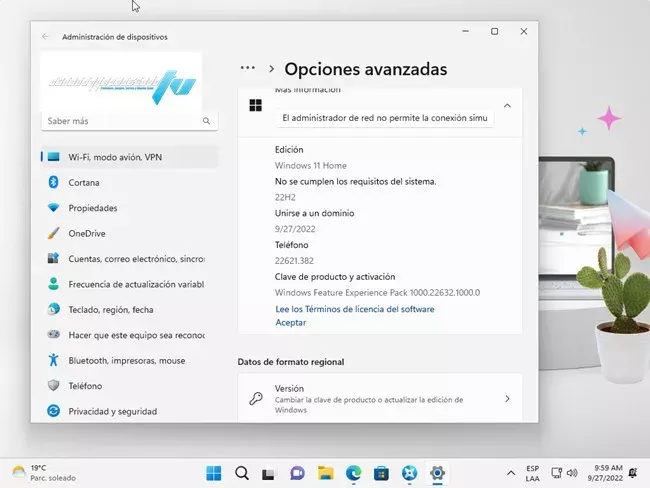Viewport: 650px width, 488px height.
Task: Click the profile banner image in sidebar
Action: pyautogui.click(x=121, y=82)
